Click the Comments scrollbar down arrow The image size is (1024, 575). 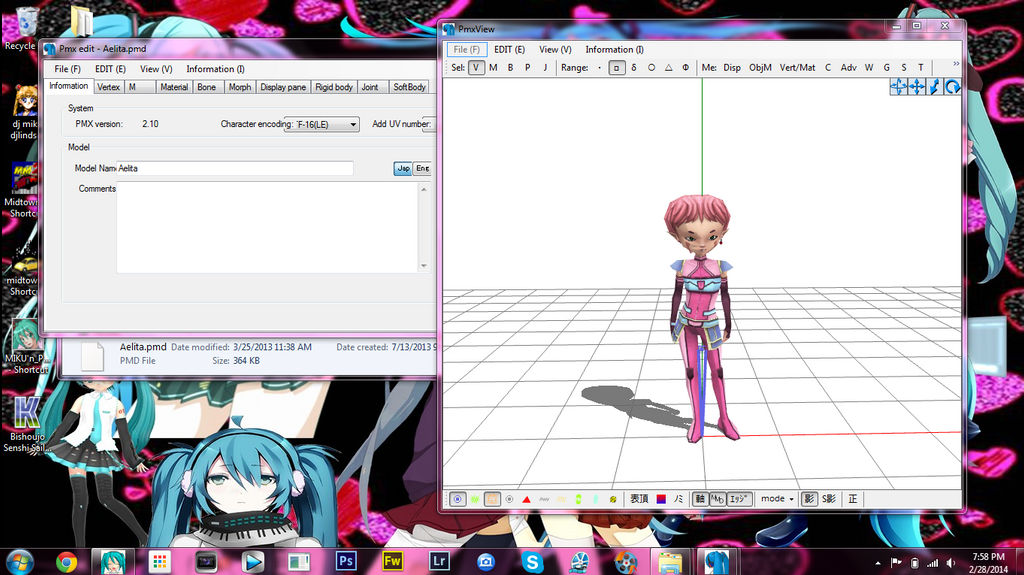(x=424, y=265)
